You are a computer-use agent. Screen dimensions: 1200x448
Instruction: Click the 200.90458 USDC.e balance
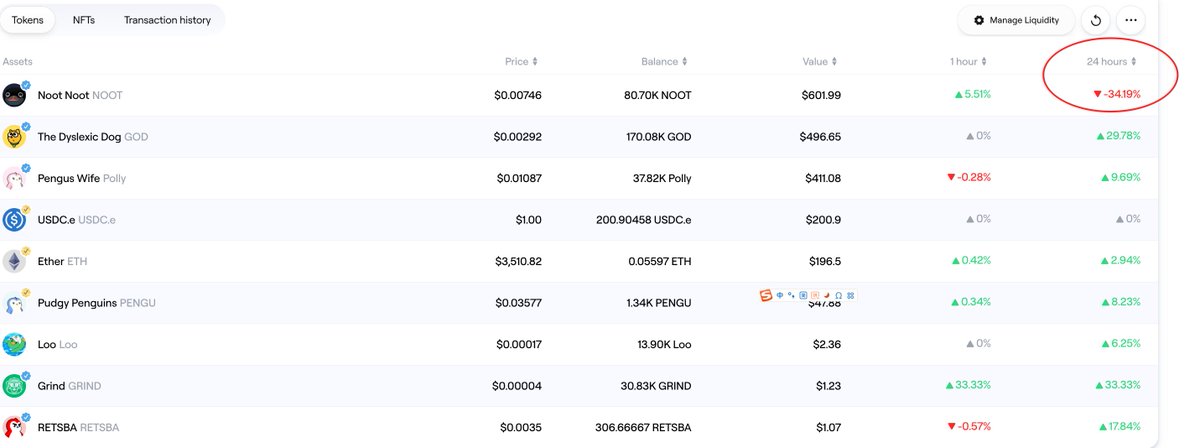643,220
